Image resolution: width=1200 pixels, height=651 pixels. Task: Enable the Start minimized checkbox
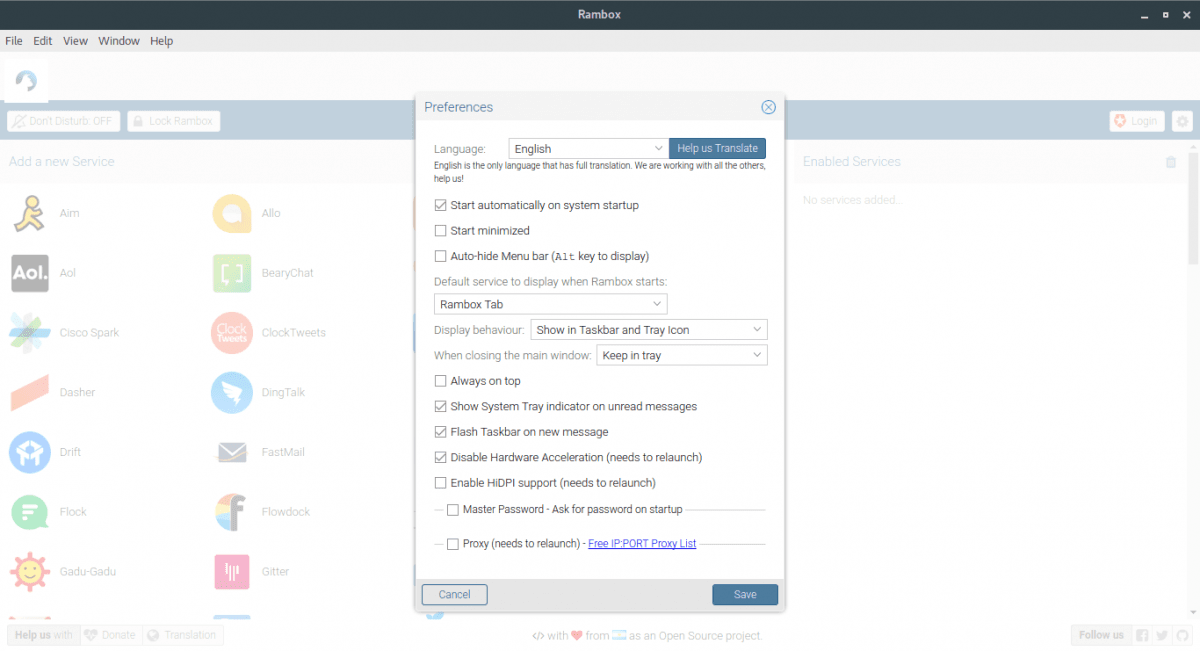441,230
